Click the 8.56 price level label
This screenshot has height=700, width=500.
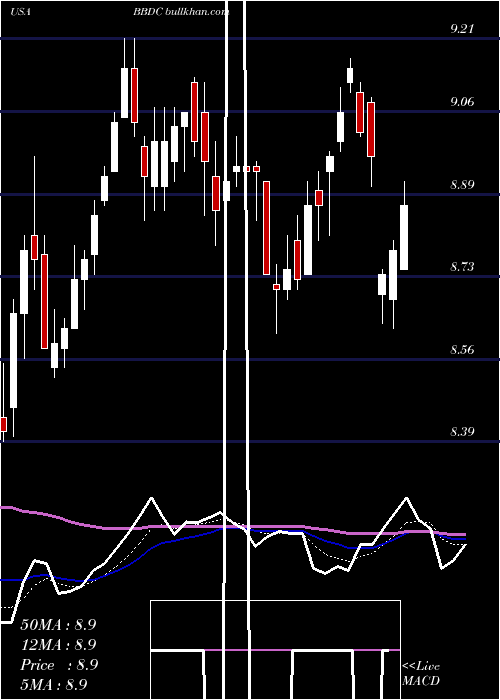tap(462, 350)
